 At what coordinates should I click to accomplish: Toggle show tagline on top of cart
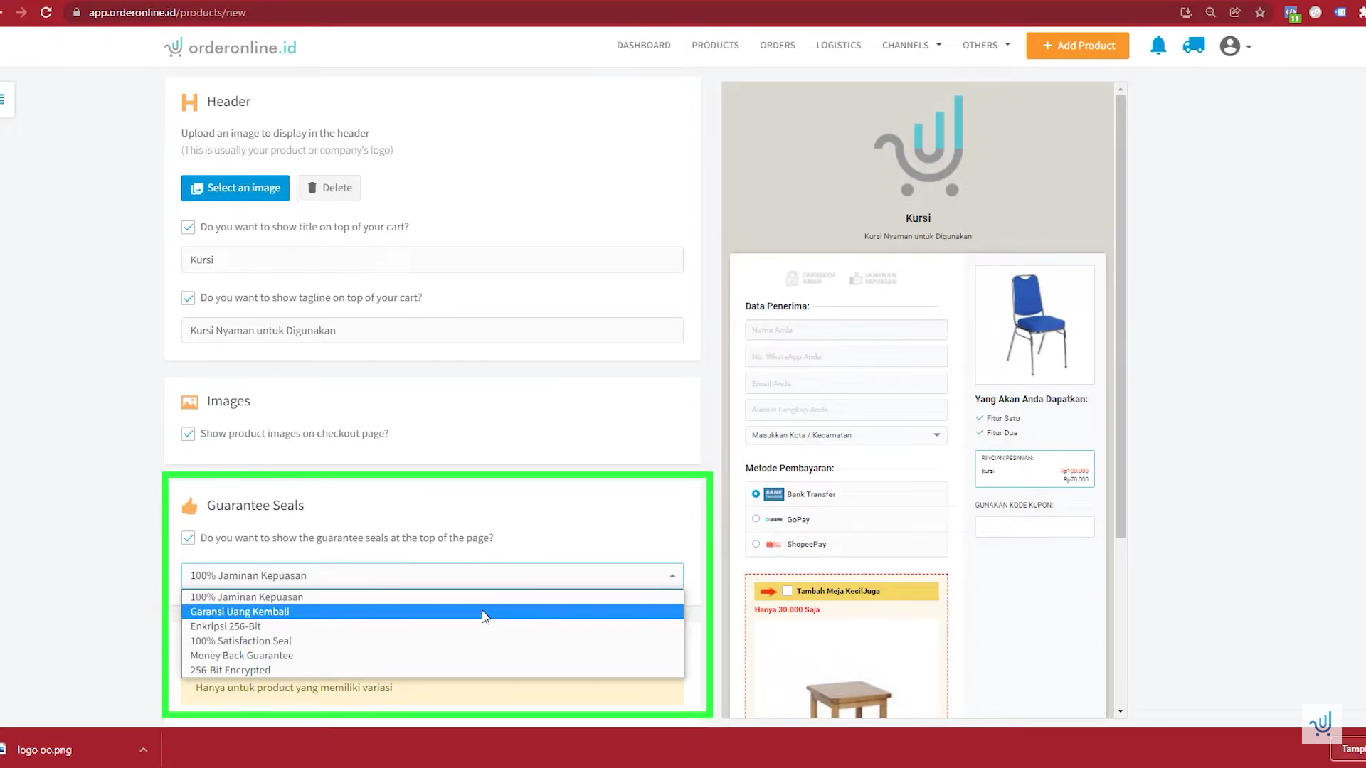click(x=188, y=298)
